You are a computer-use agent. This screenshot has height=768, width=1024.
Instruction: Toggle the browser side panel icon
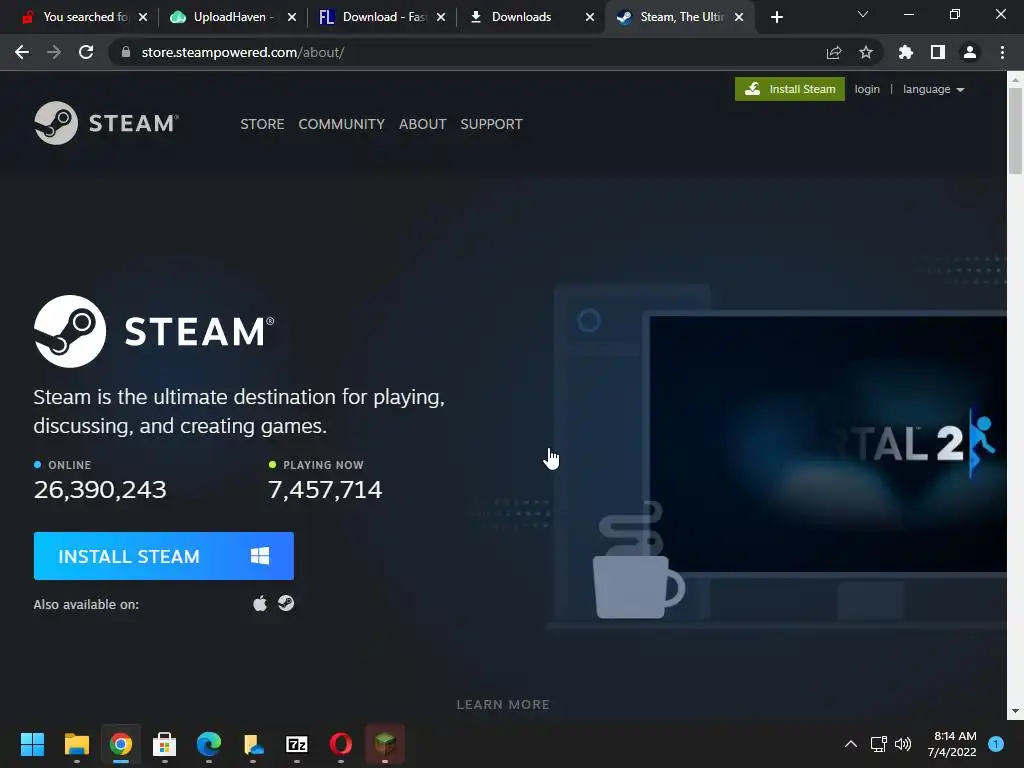coord(938,52)
